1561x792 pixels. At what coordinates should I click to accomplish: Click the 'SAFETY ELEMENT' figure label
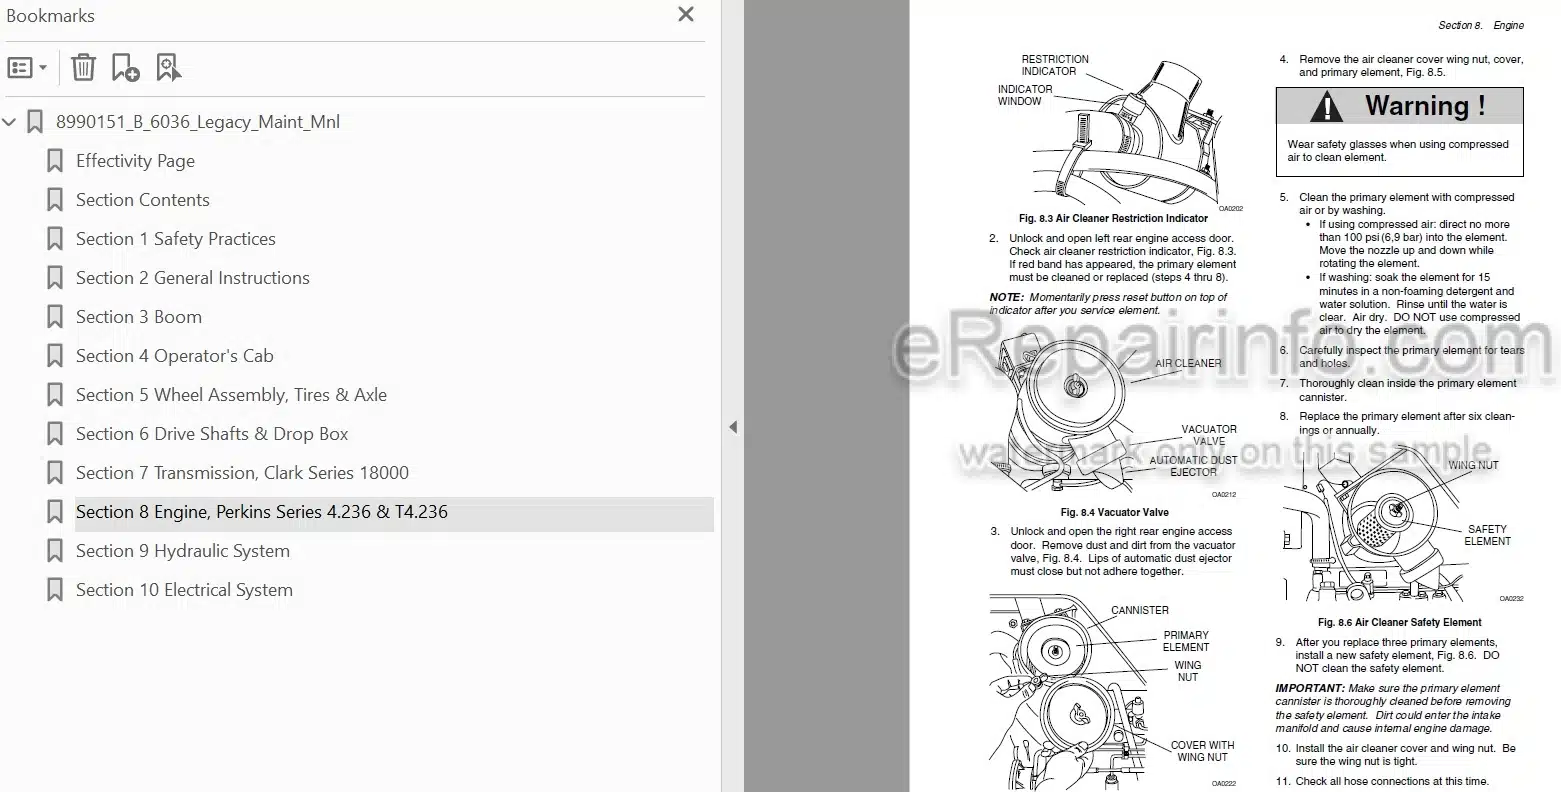pos(1487,535)
